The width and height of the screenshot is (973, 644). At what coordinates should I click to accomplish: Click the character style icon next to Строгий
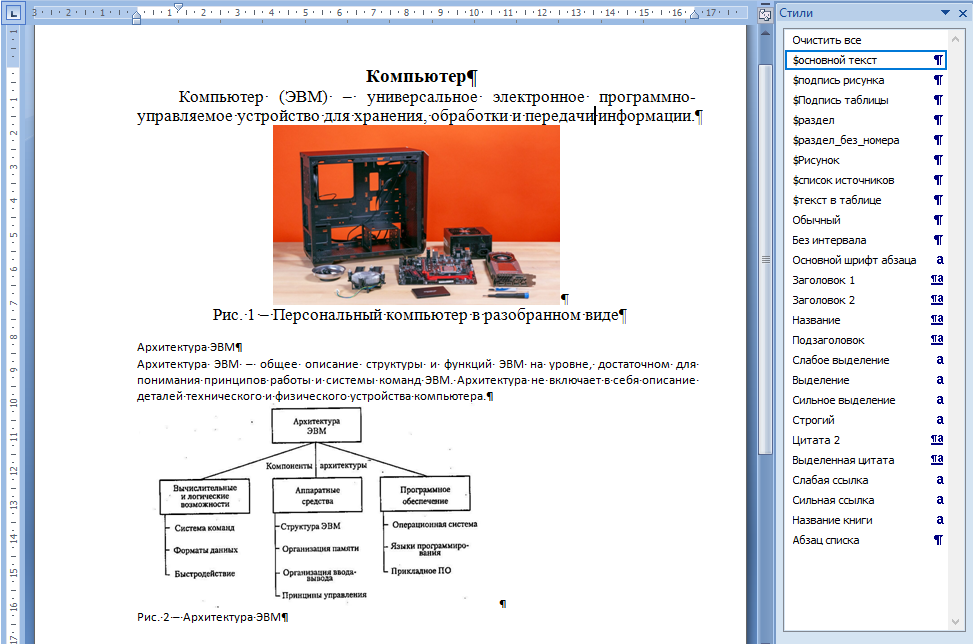point(940,420)
